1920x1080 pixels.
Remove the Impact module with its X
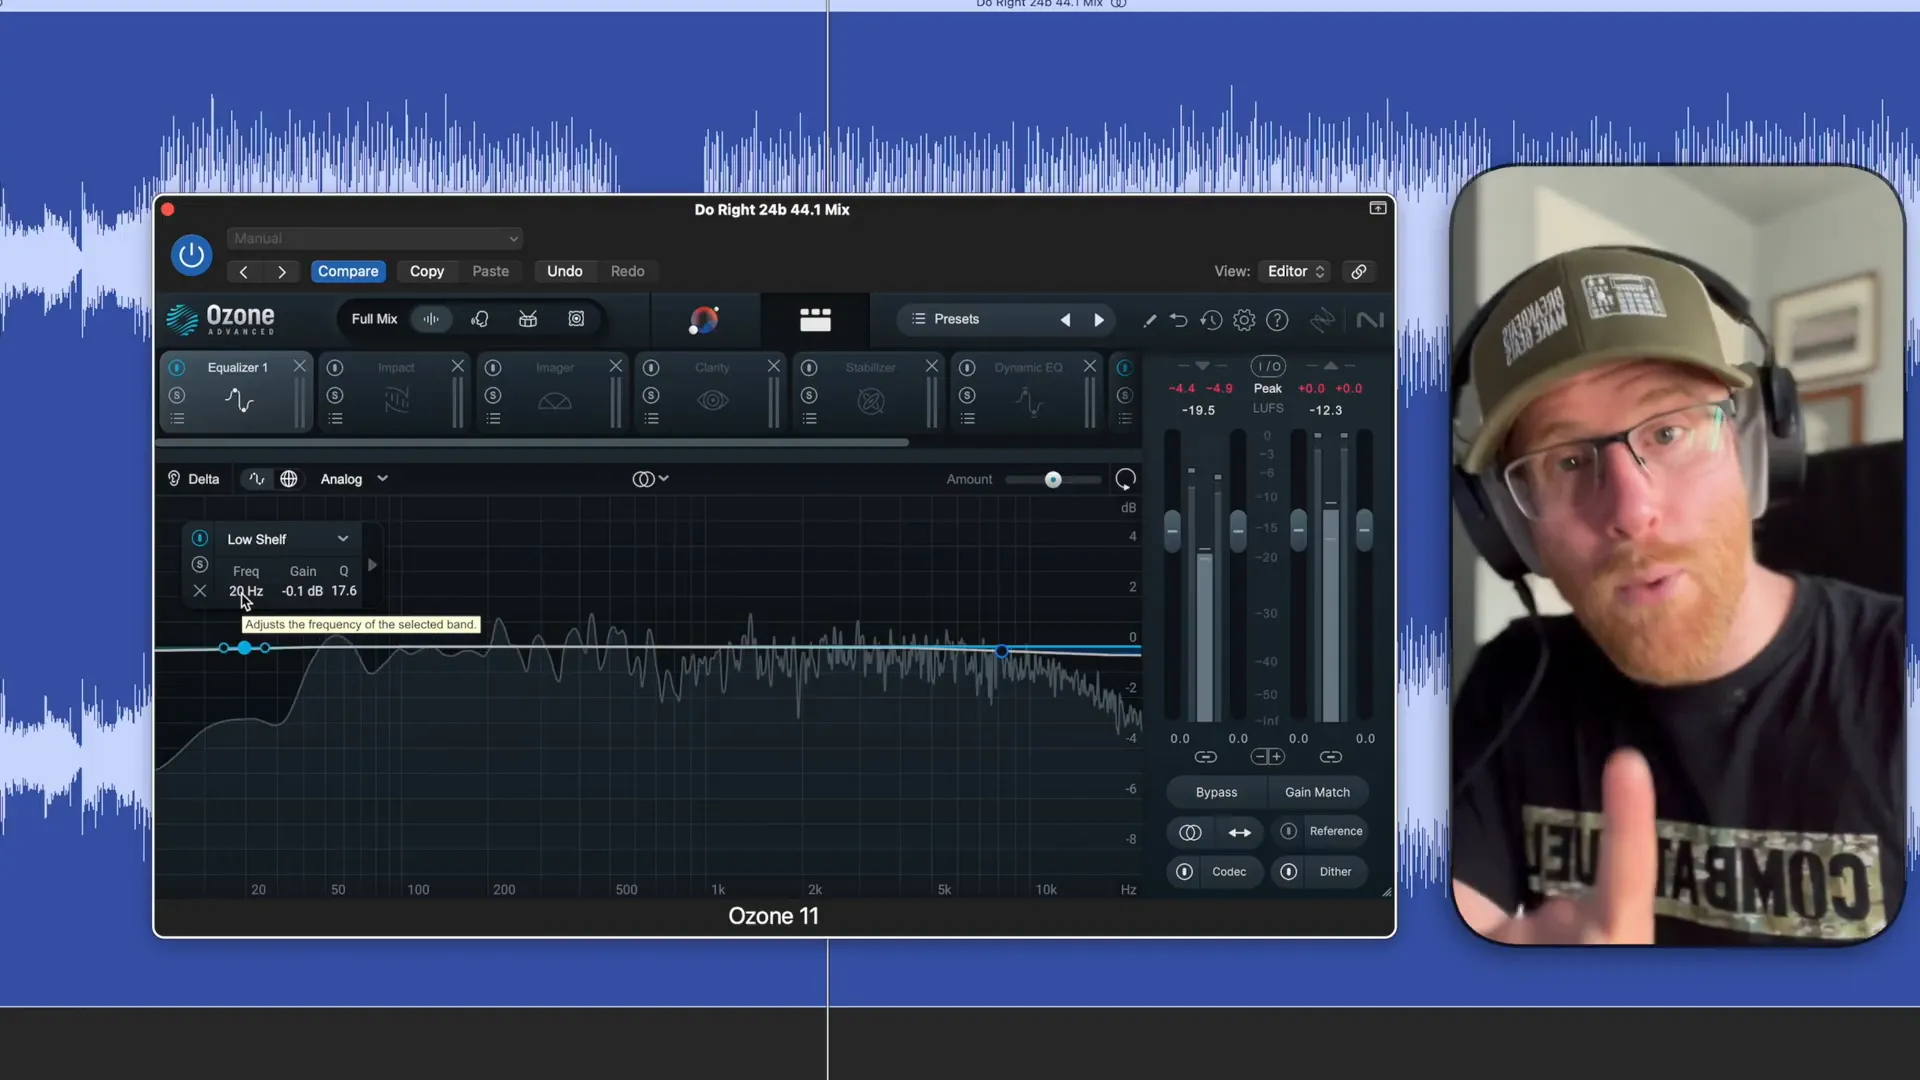(458, 366)
